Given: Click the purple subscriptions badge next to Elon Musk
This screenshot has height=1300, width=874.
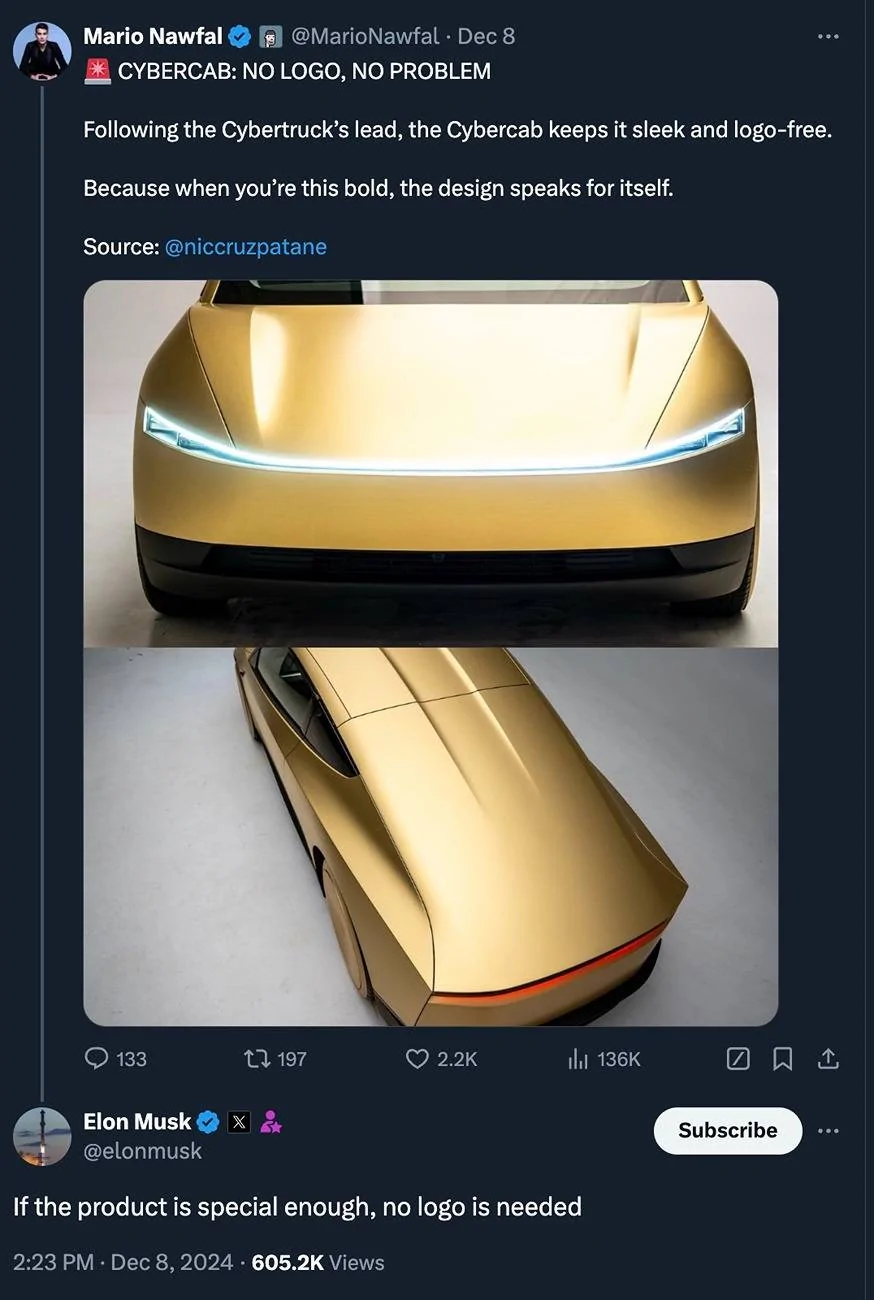Looking at the screenshot, I should 268,1121.
